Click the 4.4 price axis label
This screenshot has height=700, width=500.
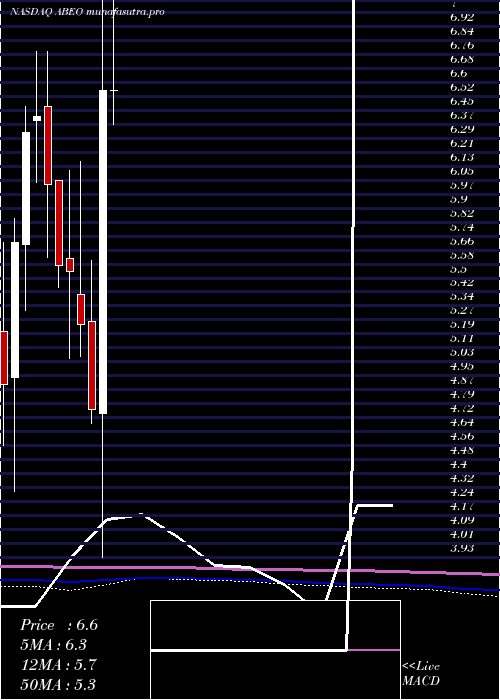459,464
